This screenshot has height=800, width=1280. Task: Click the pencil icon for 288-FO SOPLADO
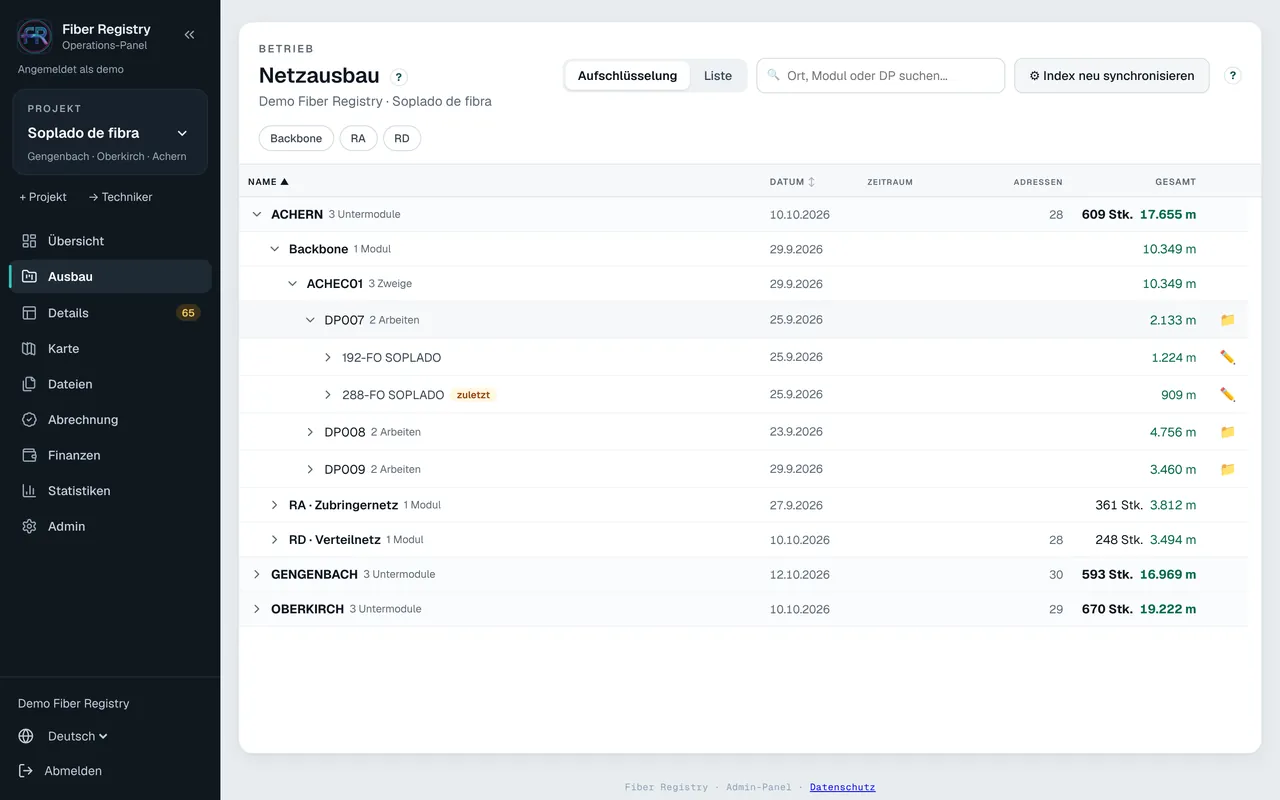pyautogui.click(x=1228, y=395)
